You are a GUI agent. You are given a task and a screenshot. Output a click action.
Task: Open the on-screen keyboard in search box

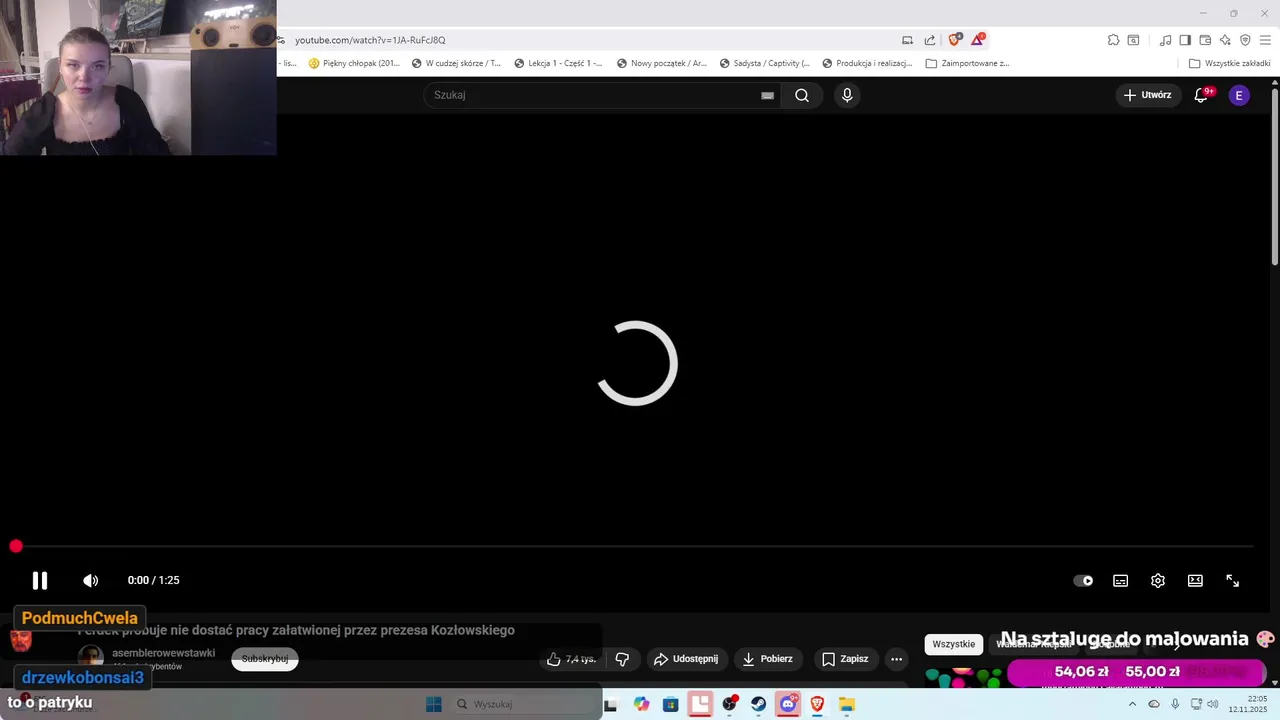pyautogui.click(x=767, y=96)
